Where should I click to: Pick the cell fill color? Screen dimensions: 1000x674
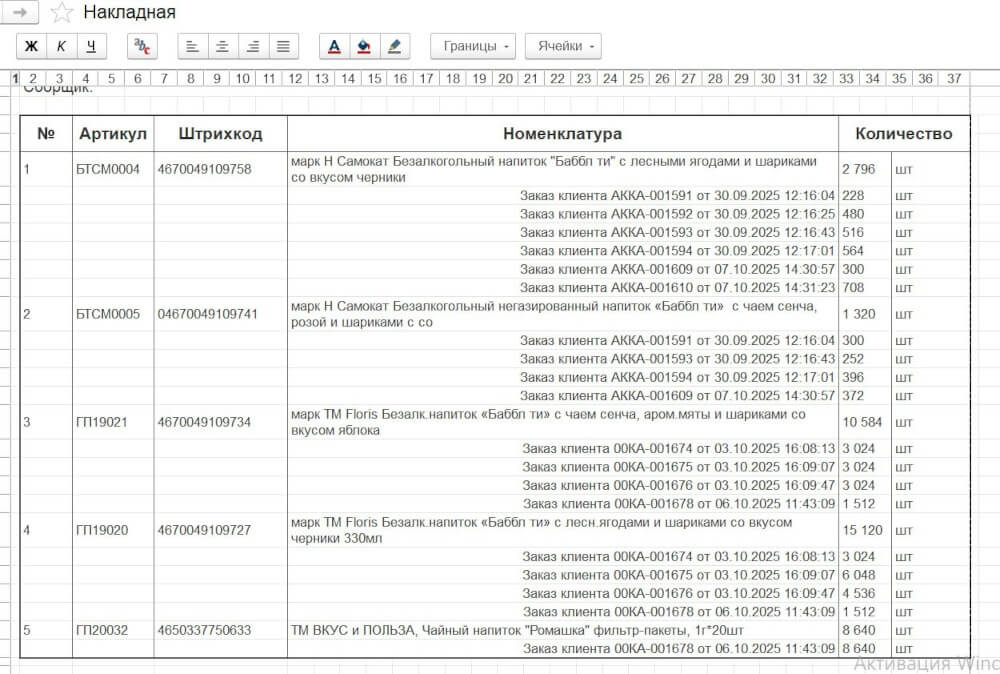click(364, 46)
